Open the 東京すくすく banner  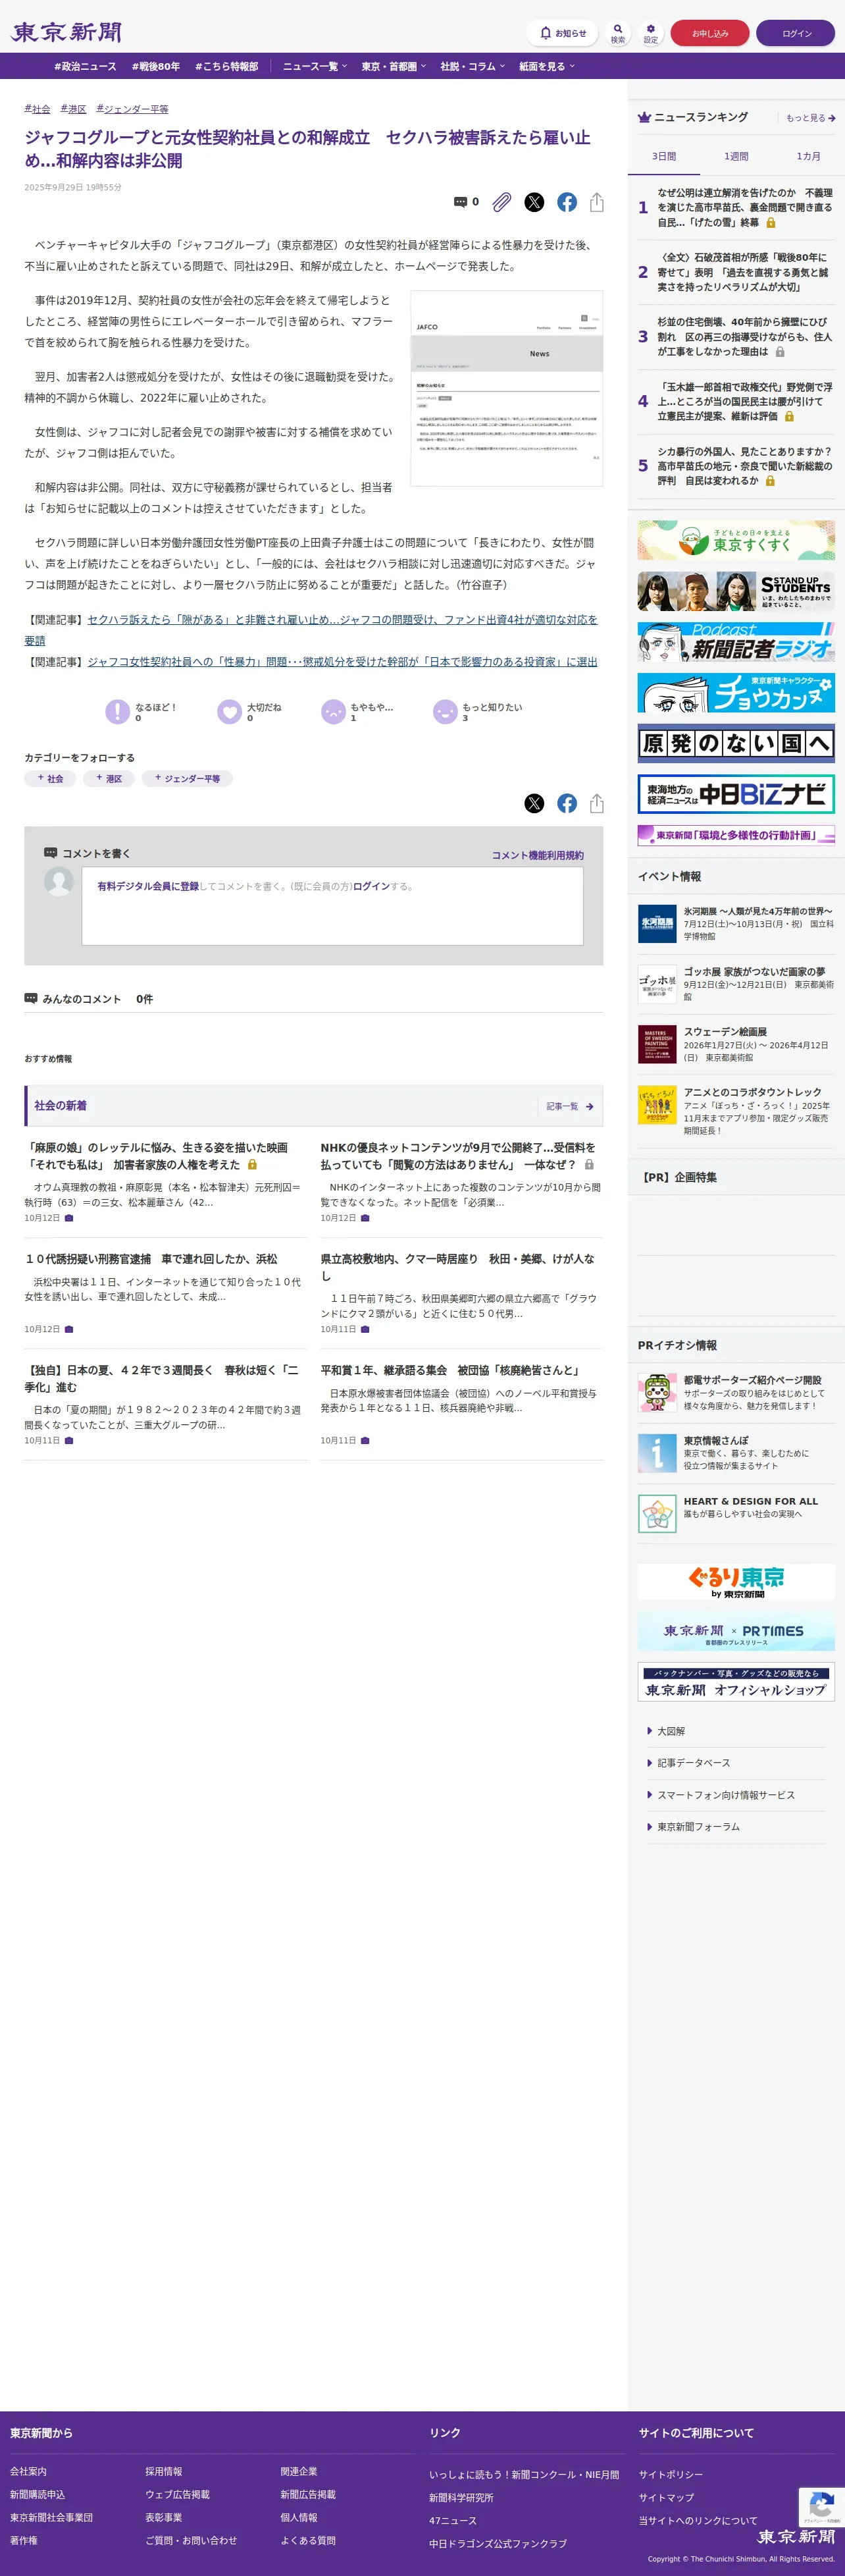pos(736,540)
